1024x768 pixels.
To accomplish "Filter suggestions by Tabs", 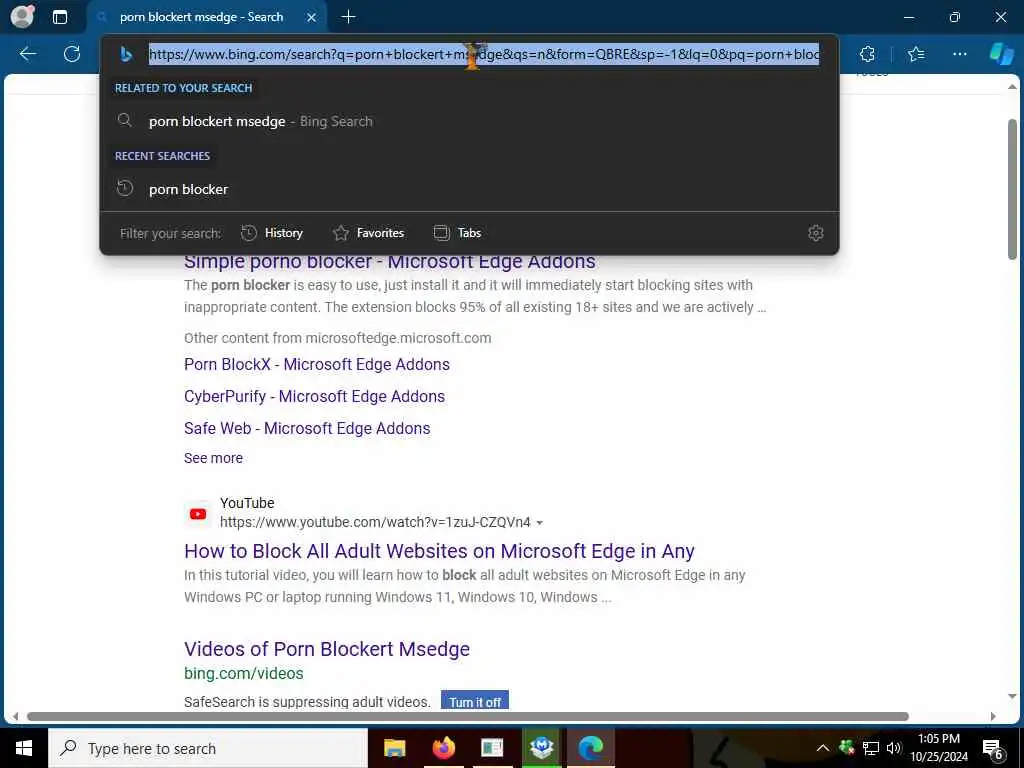I will pyautogui.click(x=457, y=233).
